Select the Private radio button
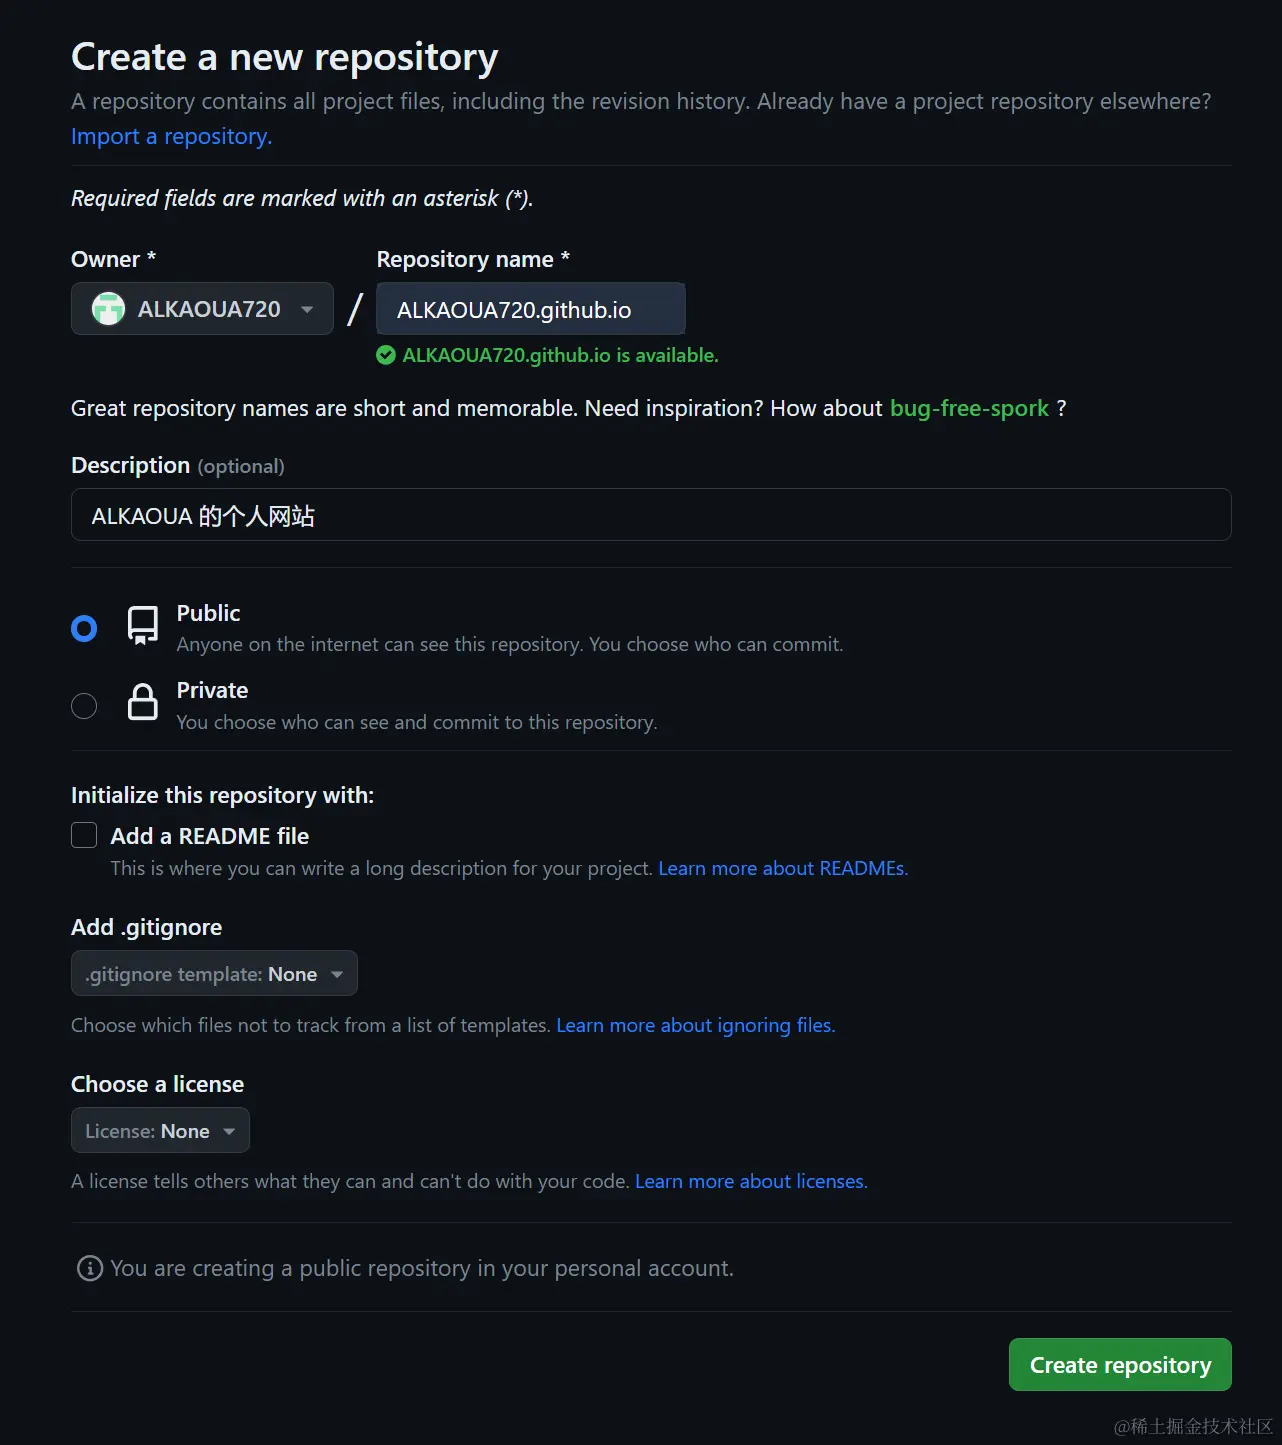1282x1445 pixels. [x=84, y=706]
